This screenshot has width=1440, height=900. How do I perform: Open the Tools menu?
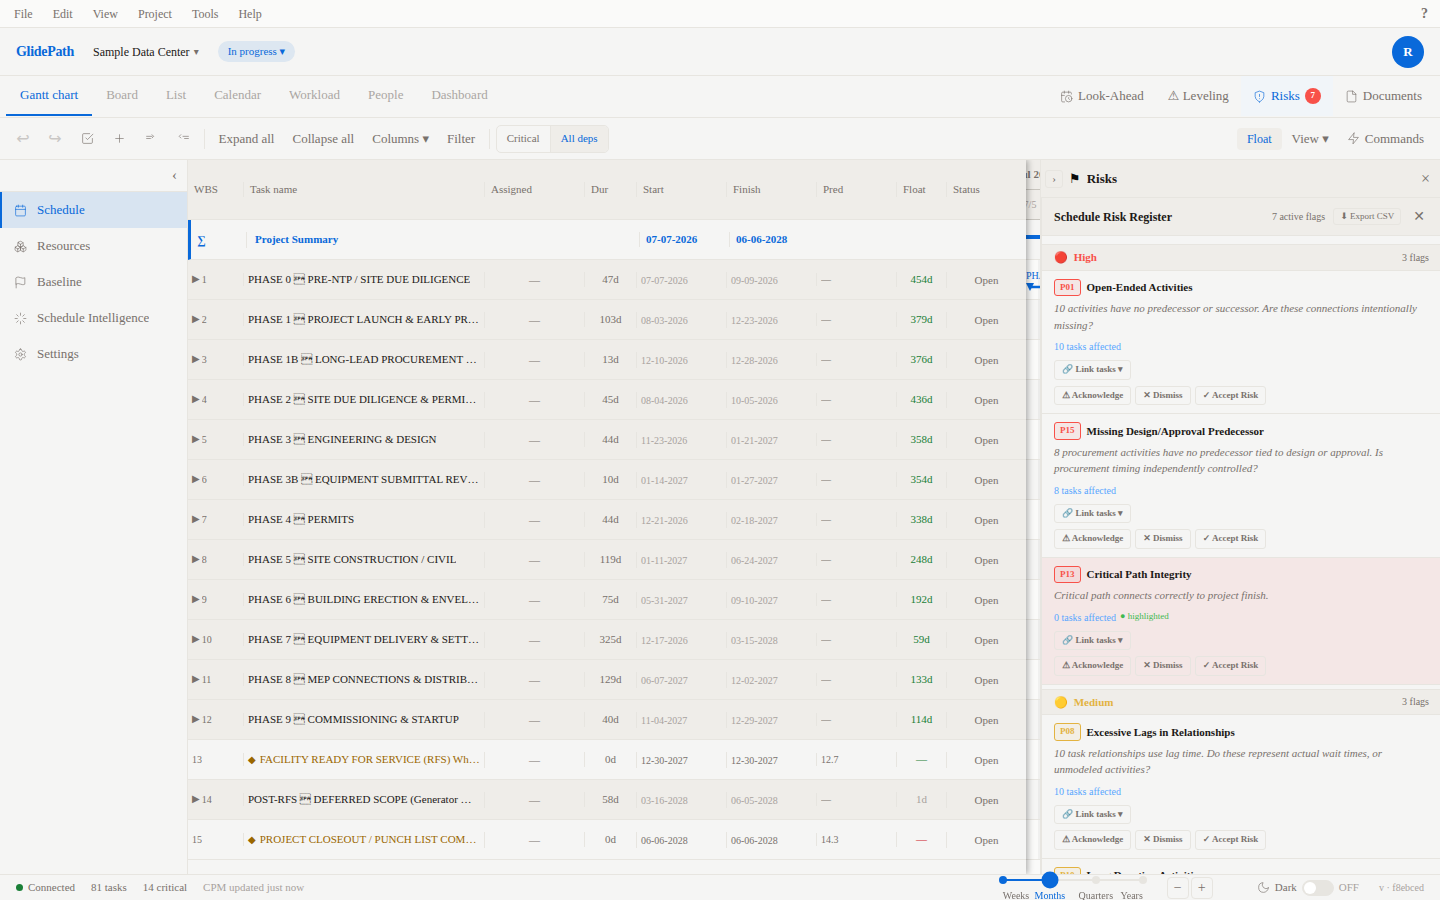[x=205, y=14]
